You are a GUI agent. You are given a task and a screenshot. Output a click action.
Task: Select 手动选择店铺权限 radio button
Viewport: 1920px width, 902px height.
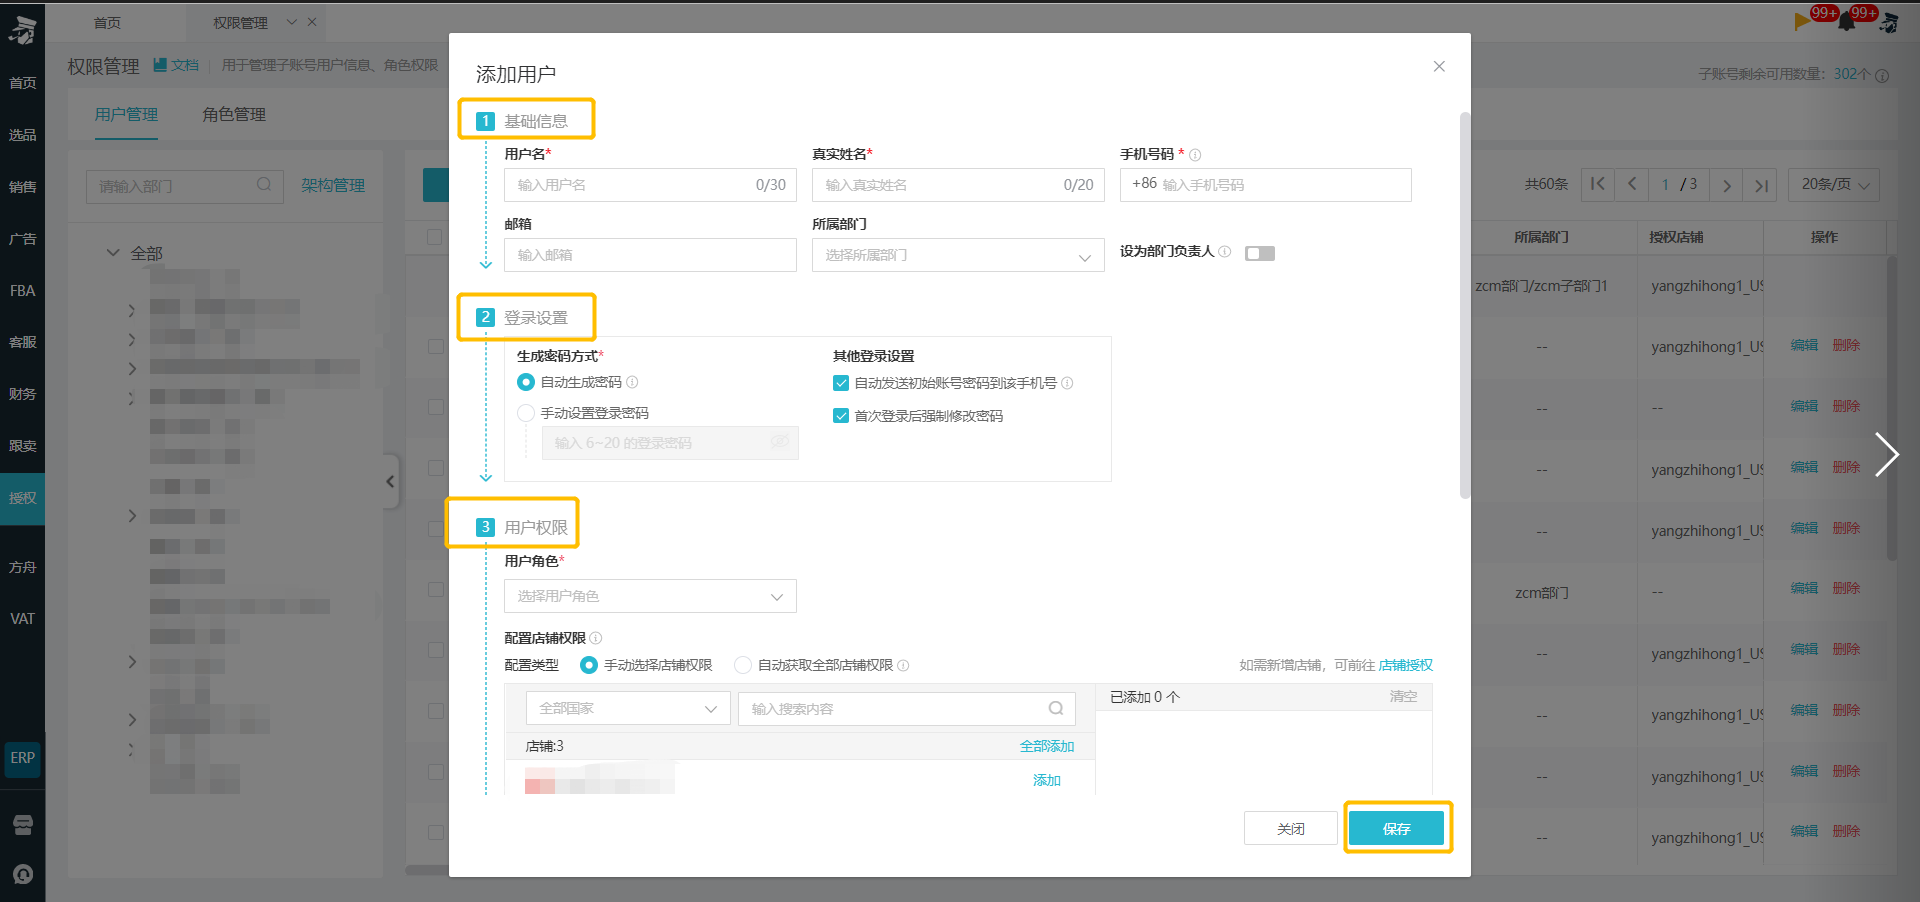coord(589,665)
